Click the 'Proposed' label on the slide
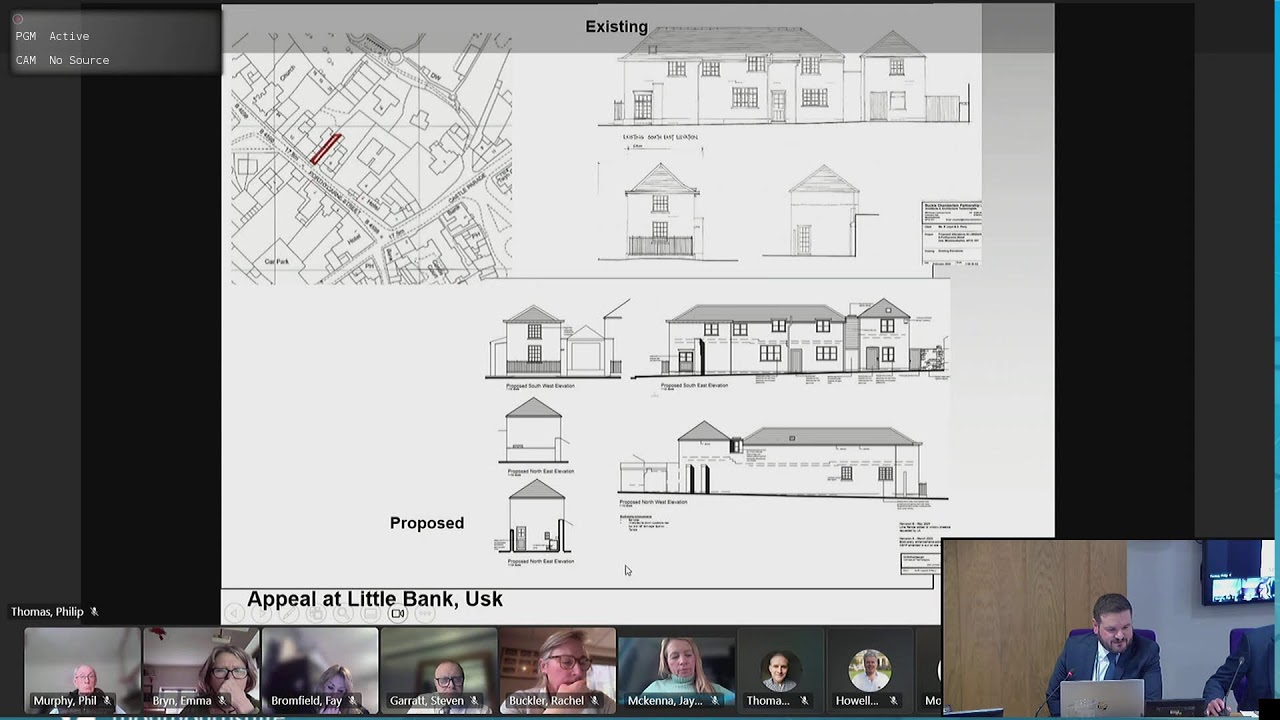Screen dimensions: 1280x720 (427, 523)
